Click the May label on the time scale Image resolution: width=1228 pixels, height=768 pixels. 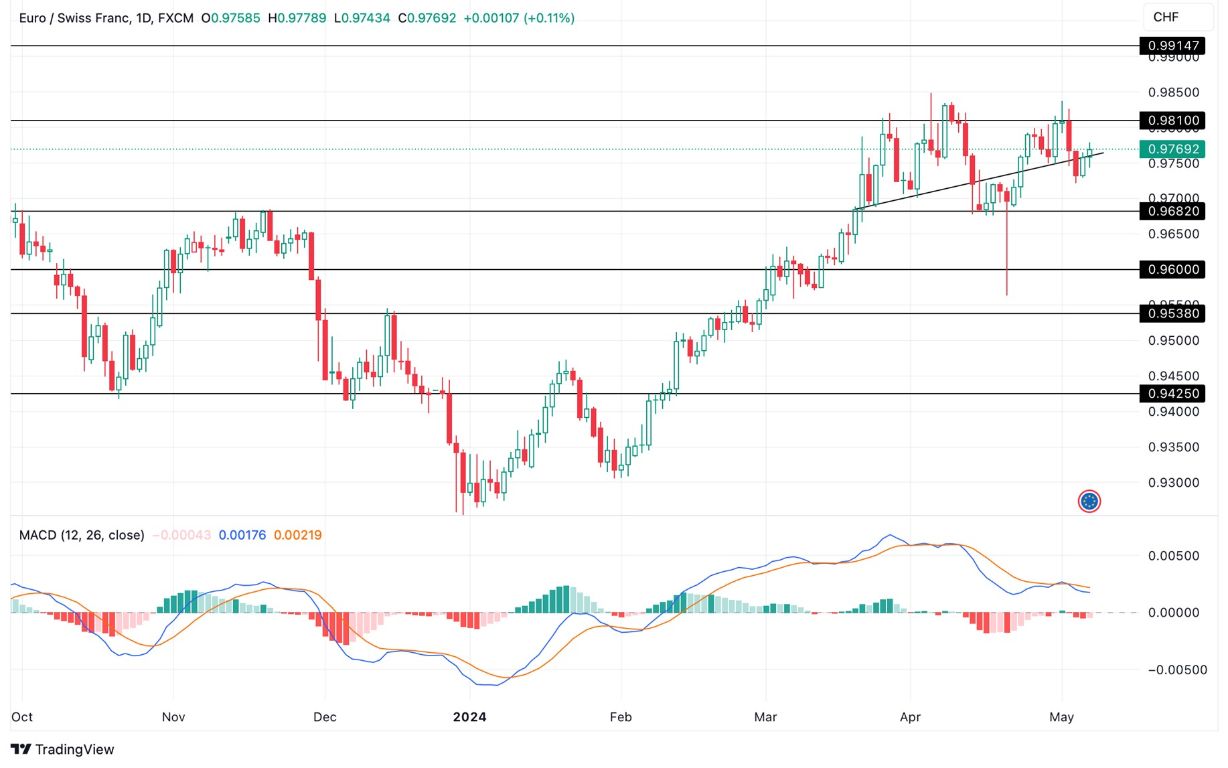tap(1062, 717)
